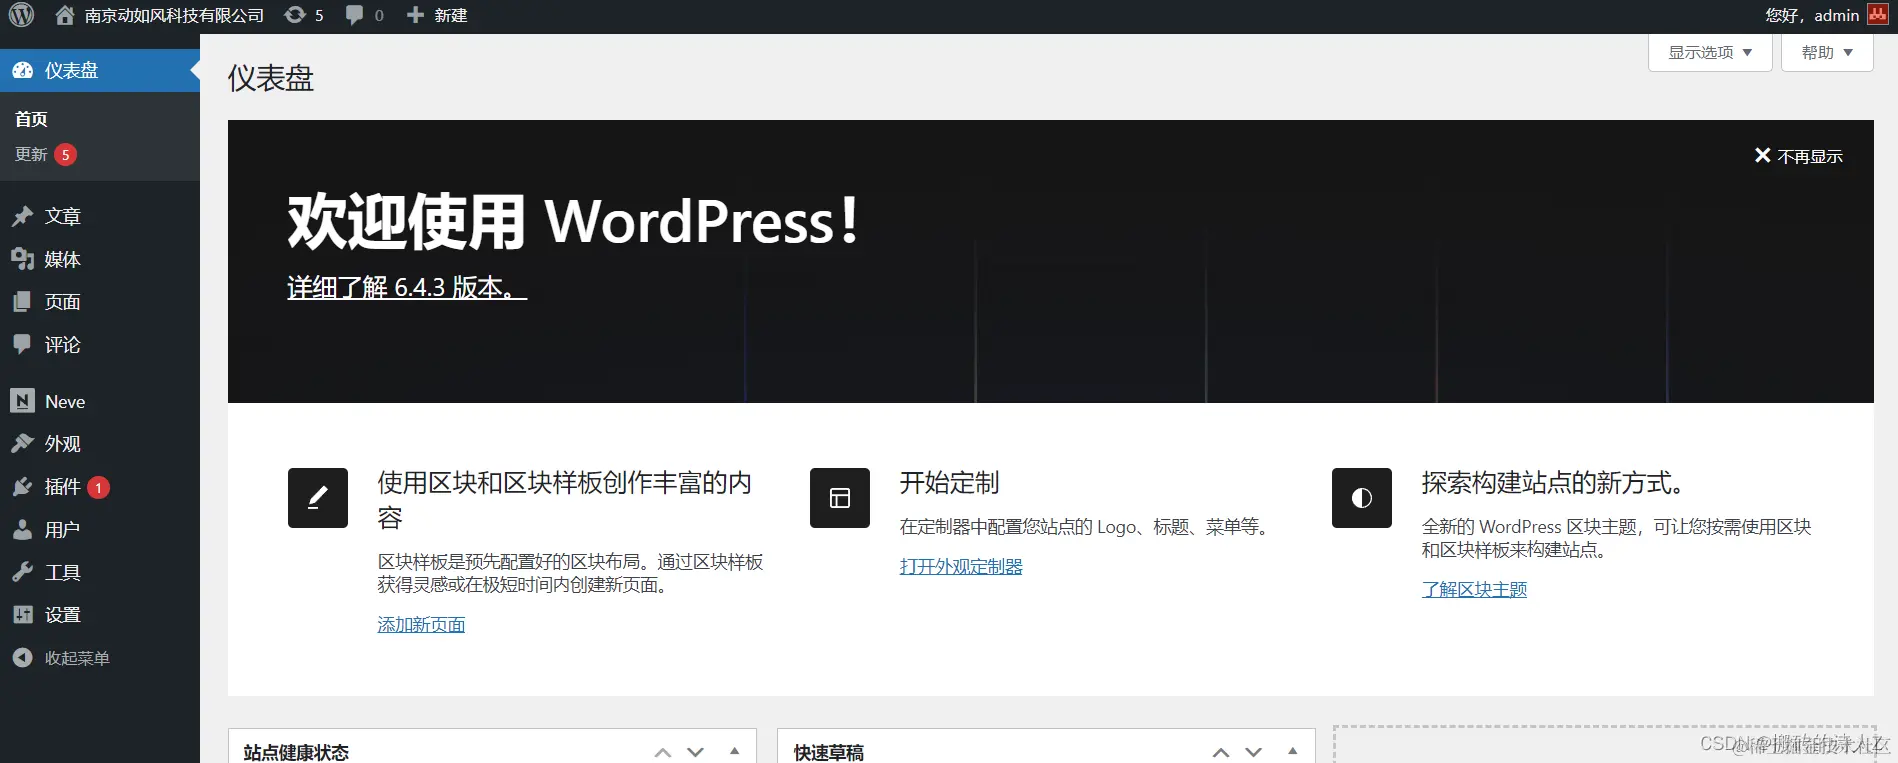1898x763 pixels.
Task: Click the plus 新建 icon in admin bar
Action: (x=415, y=15)
